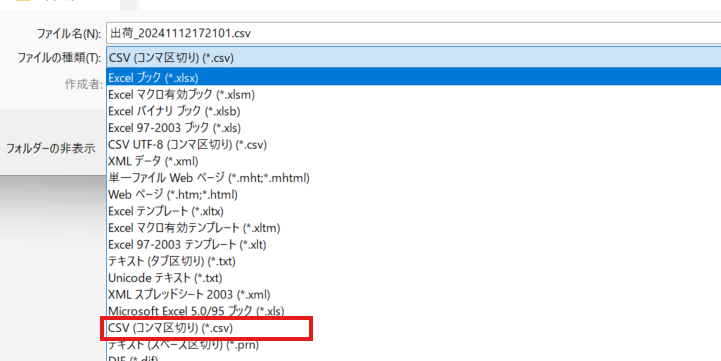
Task: Pick the CSV (コンマ区切り) (*.csv) list entry
Action: (x=413, y=328)
